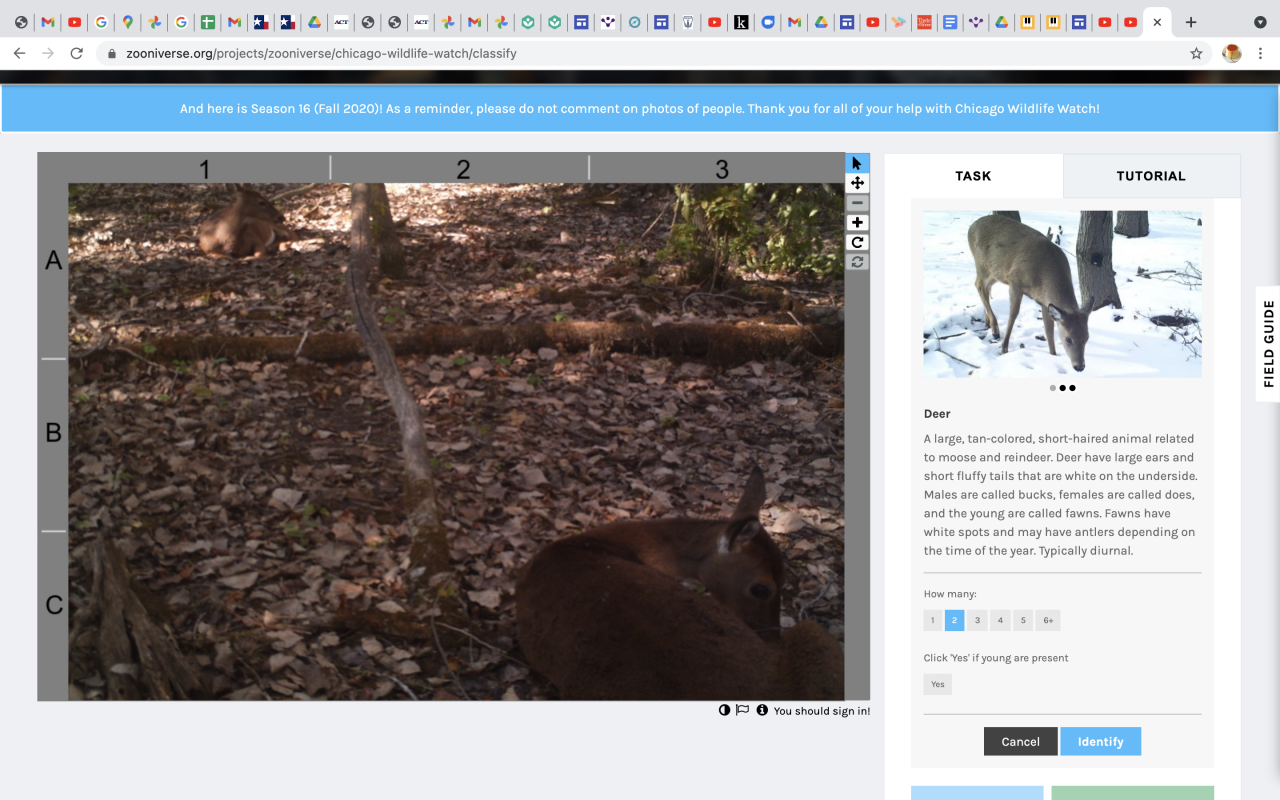Screen dimensions: 1280x800
Task: Open the Chrome three-dot menu
Action: pos(1260,53)
